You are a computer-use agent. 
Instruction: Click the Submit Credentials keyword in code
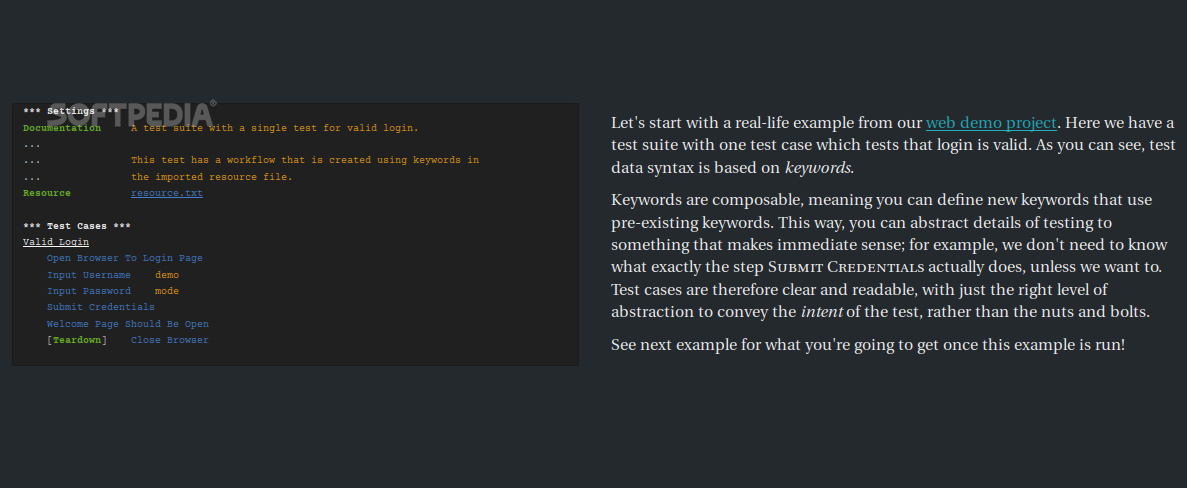(101, 307)
